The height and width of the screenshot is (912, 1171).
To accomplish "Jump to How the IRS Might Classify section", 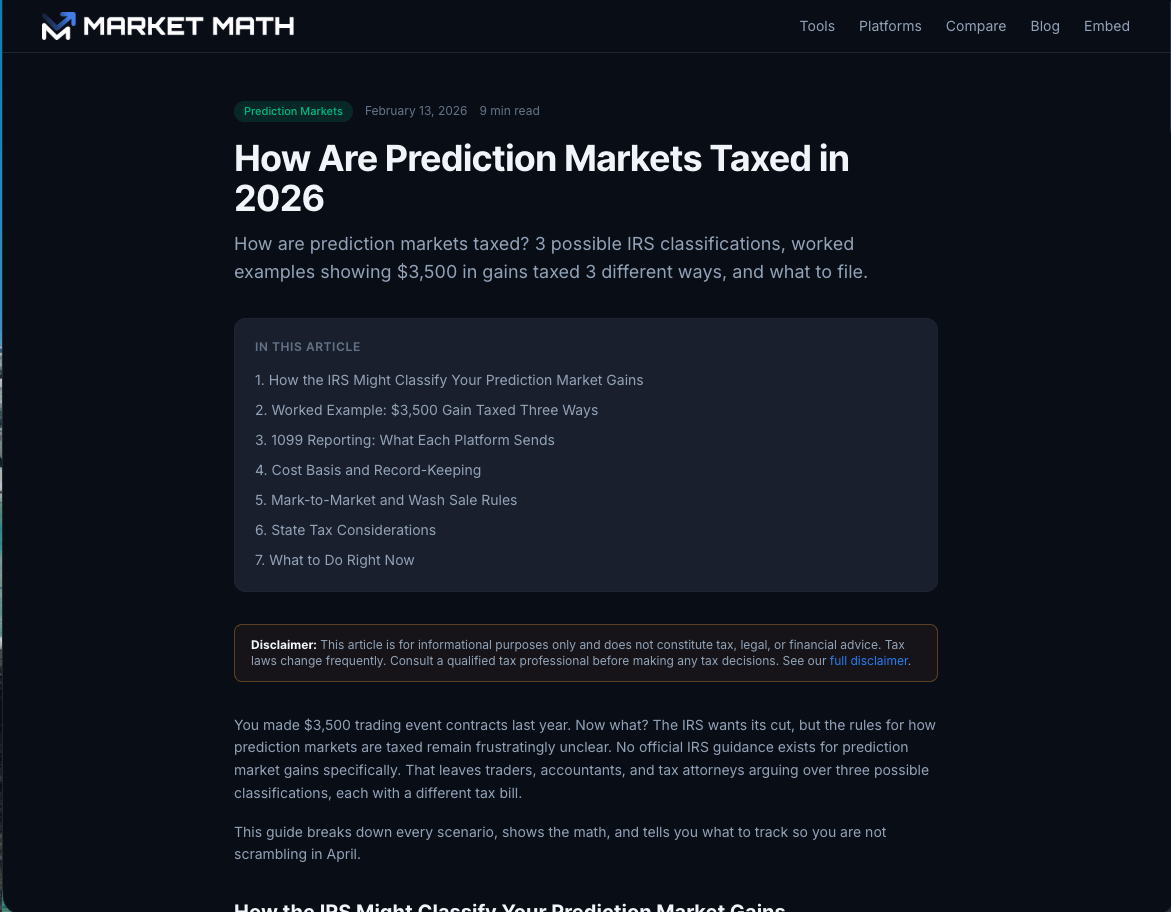I will tap(449, 380).
